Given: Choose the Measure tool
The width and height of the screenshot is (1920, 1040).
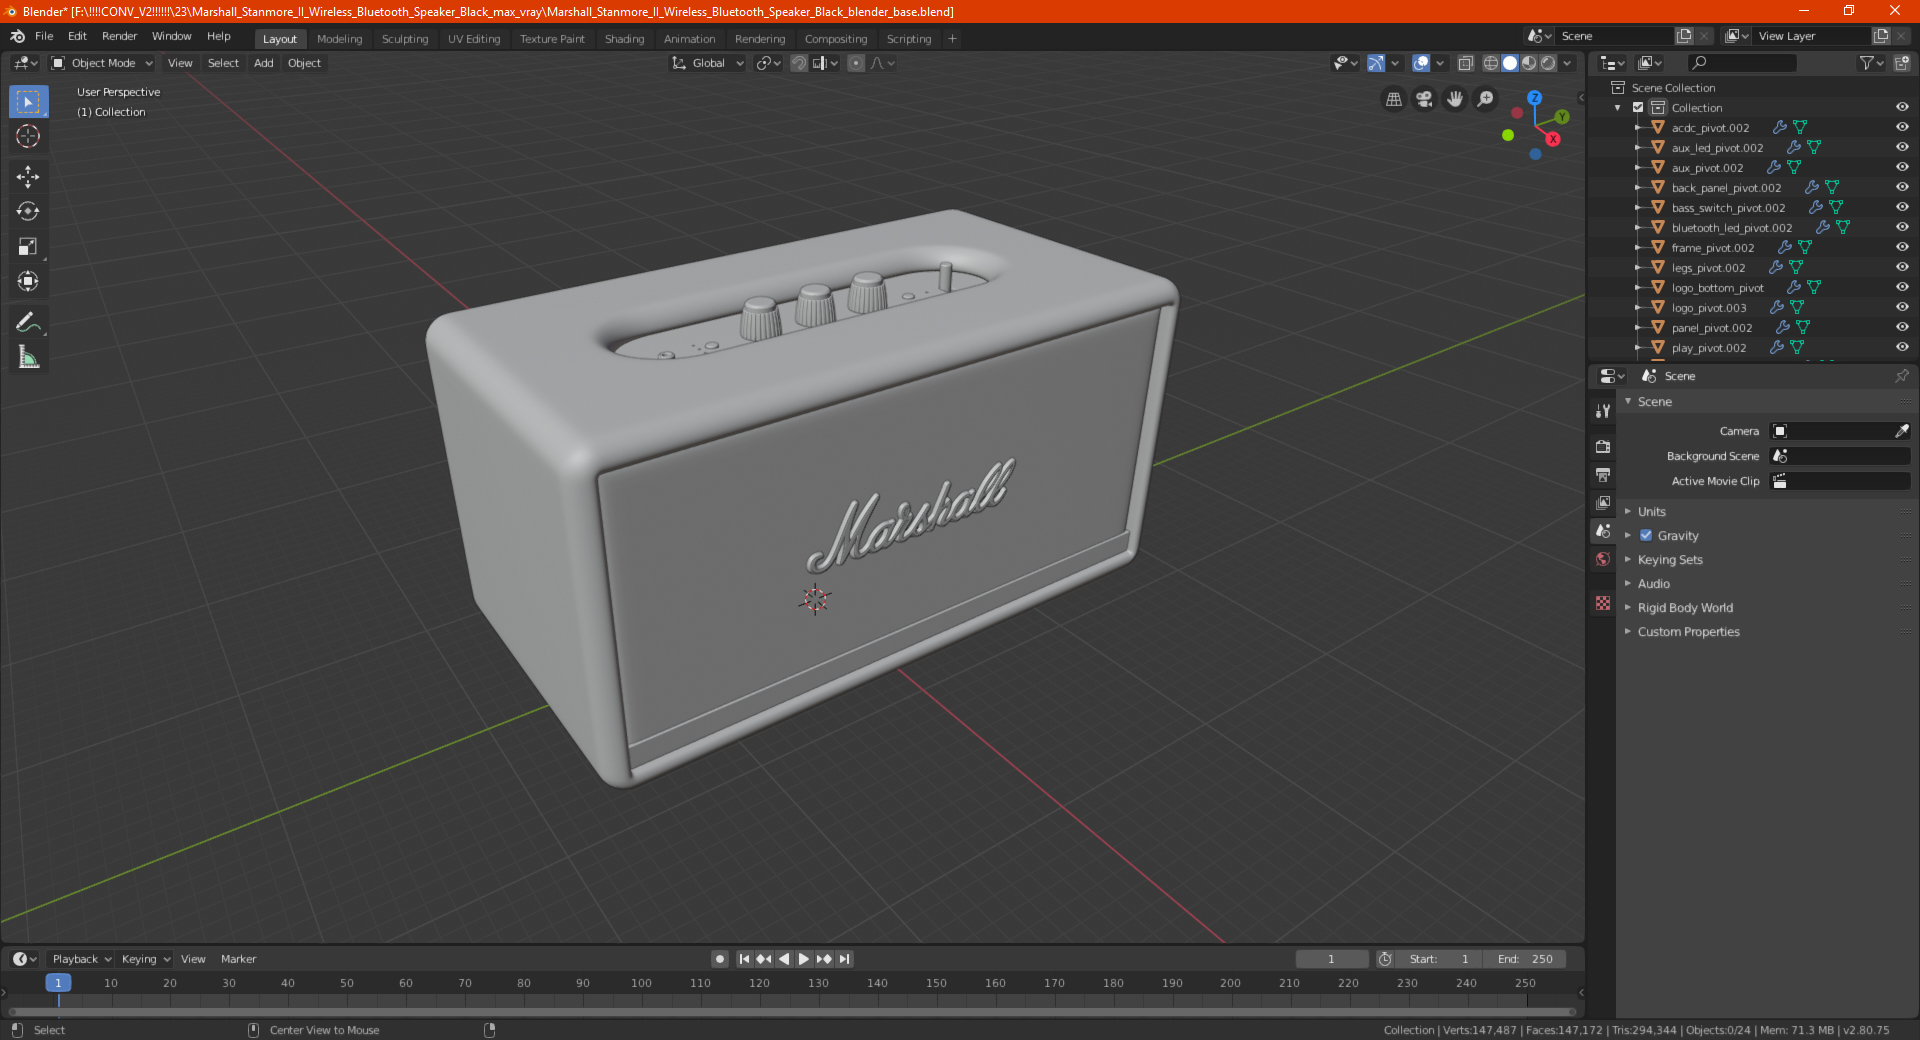Looking at the screenshot, I should coord(28,357).
